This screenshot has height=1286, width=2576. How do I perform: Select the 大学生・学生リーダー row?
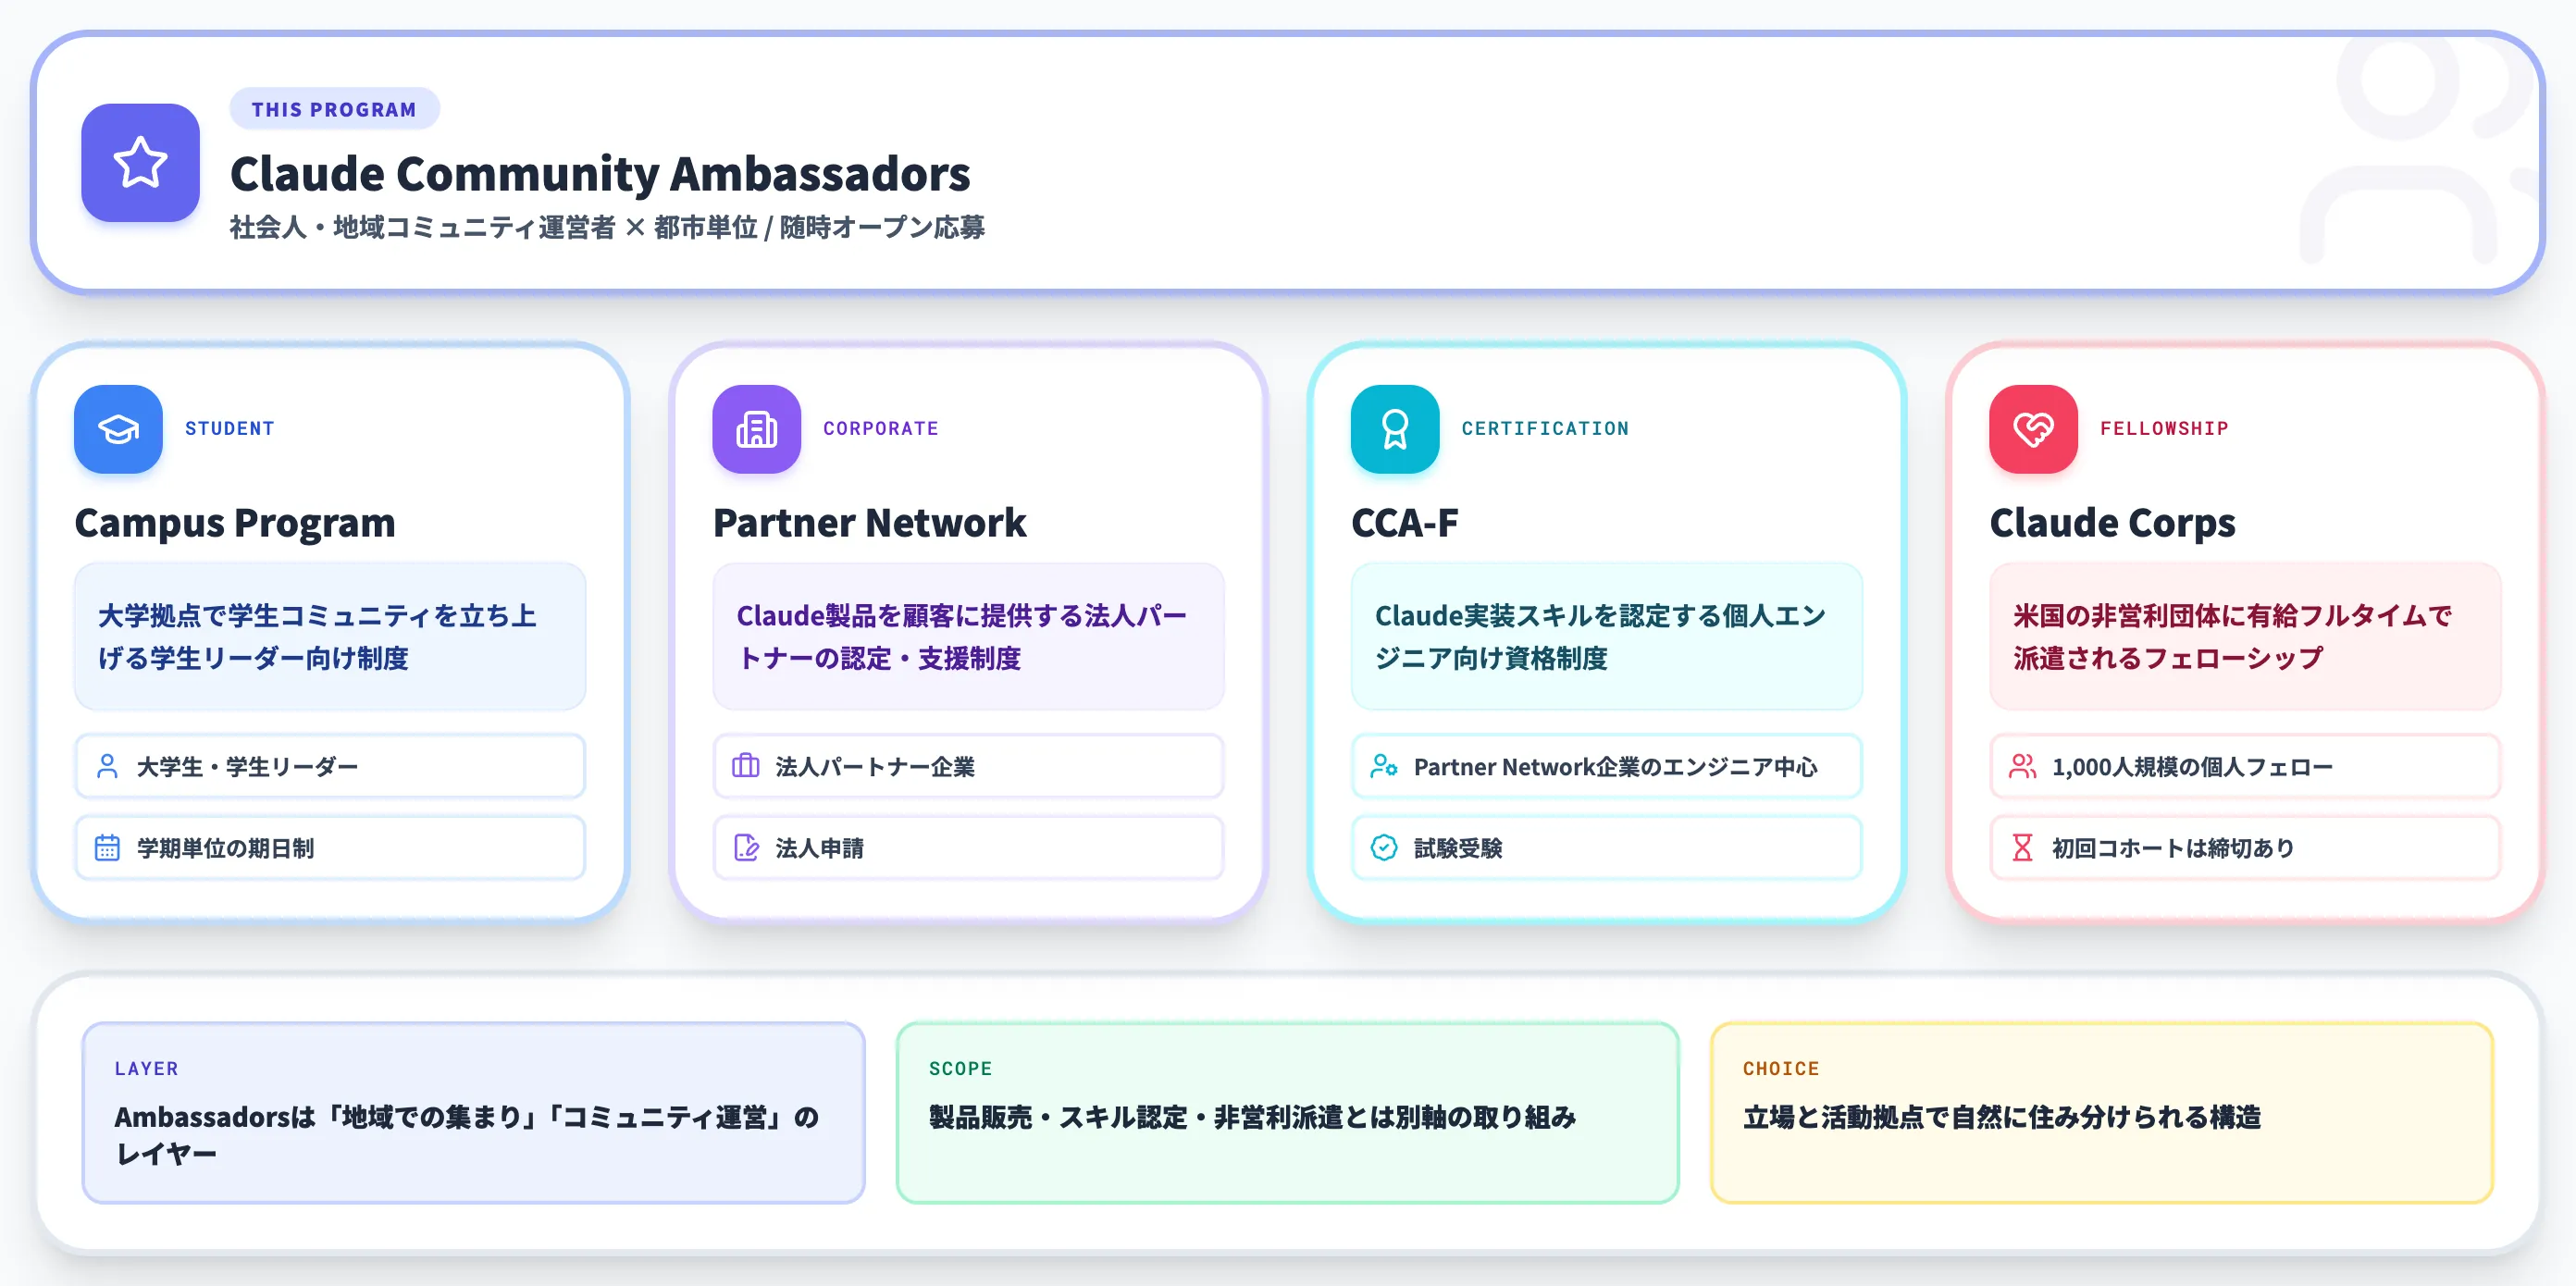coord(330,767)
